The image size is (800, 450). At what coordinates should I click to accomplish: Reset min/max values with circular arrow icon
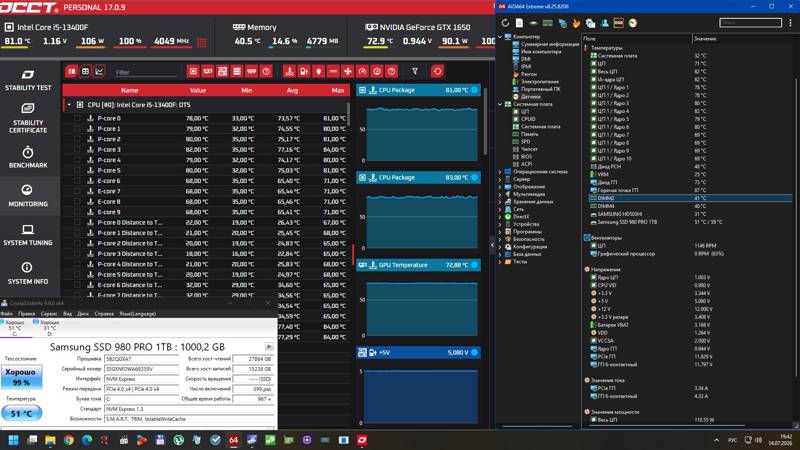[x=437, y=71]
